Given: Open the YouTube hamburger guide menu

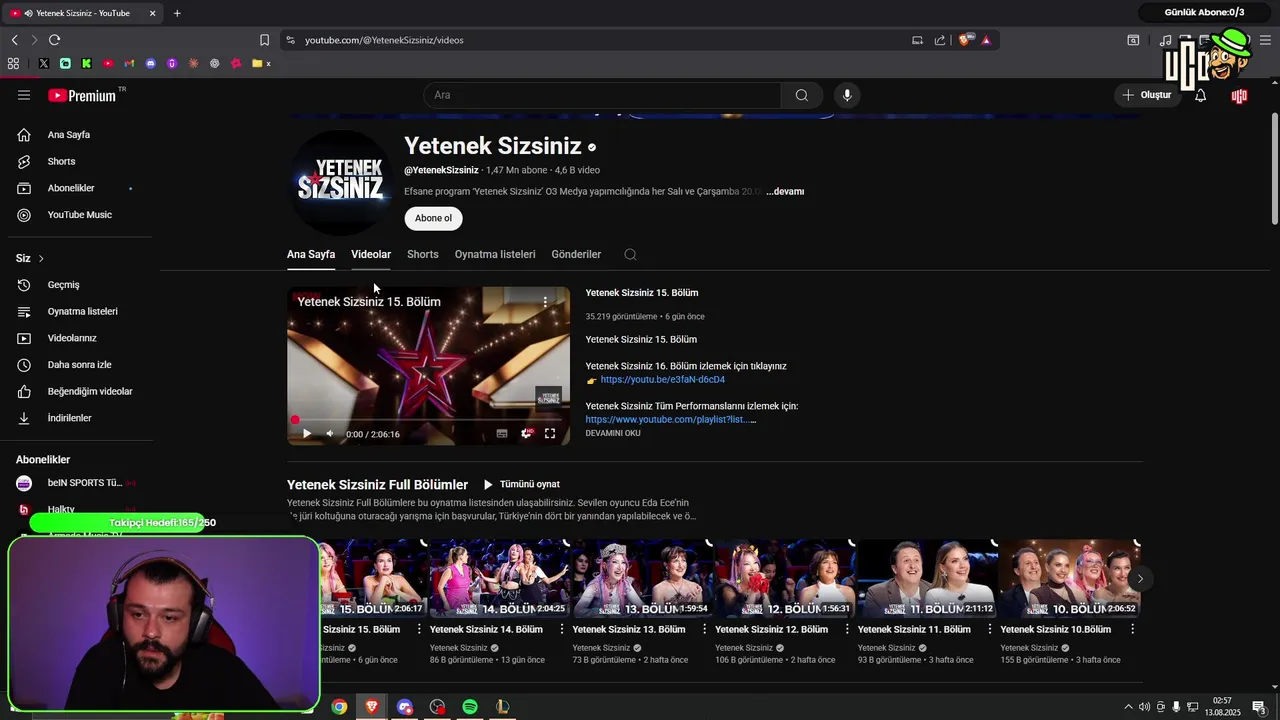Looking at the screenshot, I should click(24, 95).
